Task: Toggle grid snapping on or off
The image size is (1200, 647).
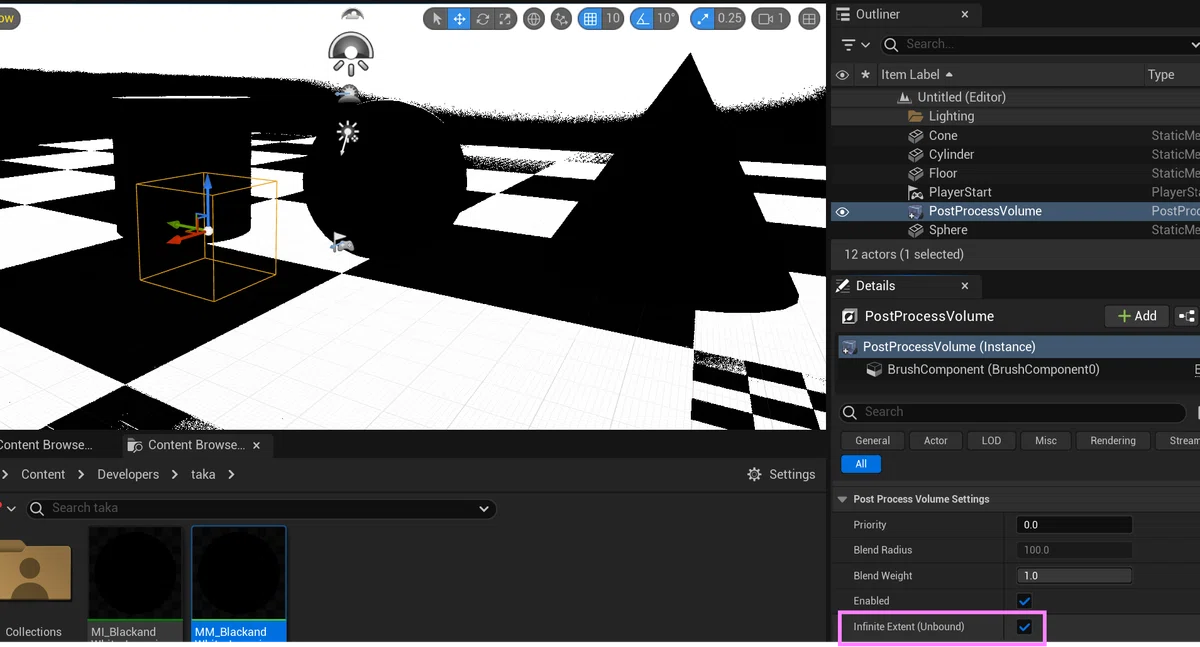Action: (x=591, y=19)
